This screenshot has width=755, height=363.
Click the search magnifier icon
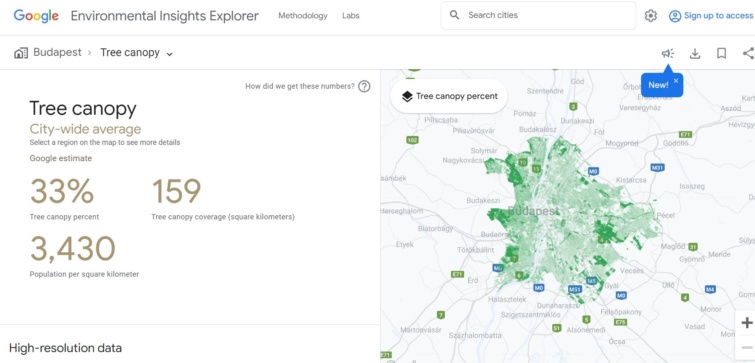tap(455, 15)
